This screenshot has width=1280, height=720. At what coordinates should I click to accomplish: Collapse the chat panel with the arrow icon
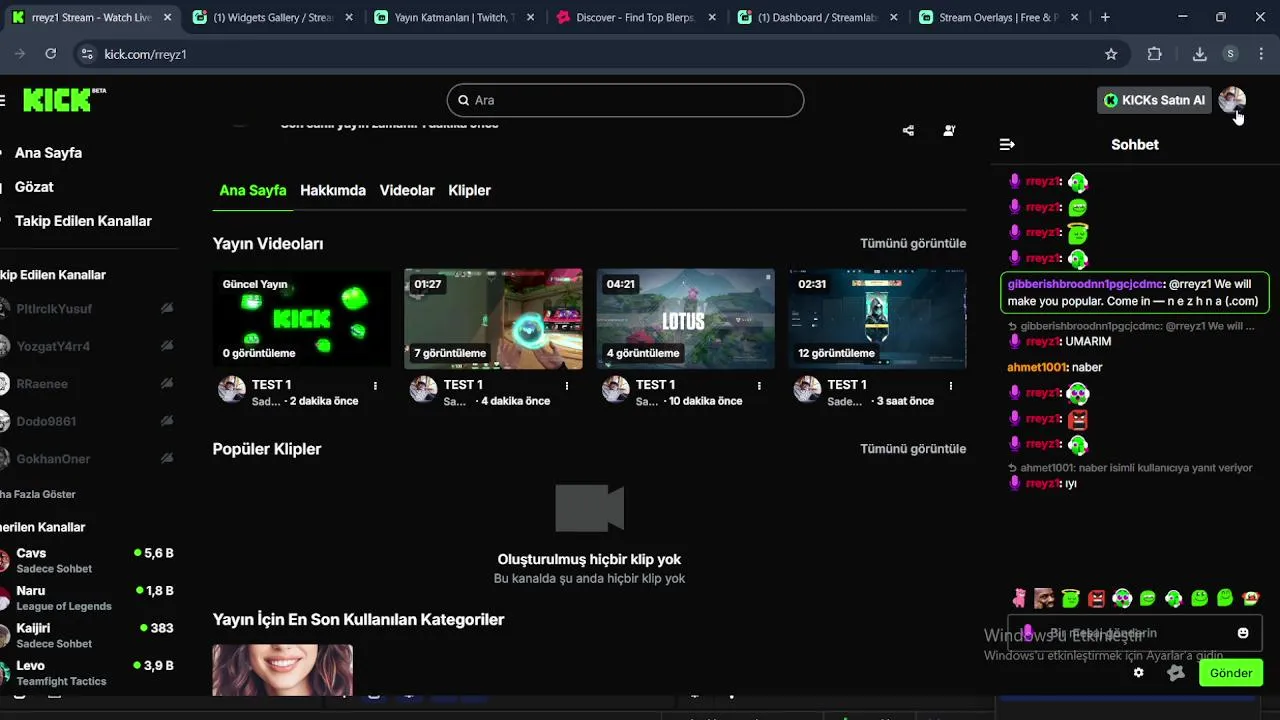click(x=1007, y=145)
